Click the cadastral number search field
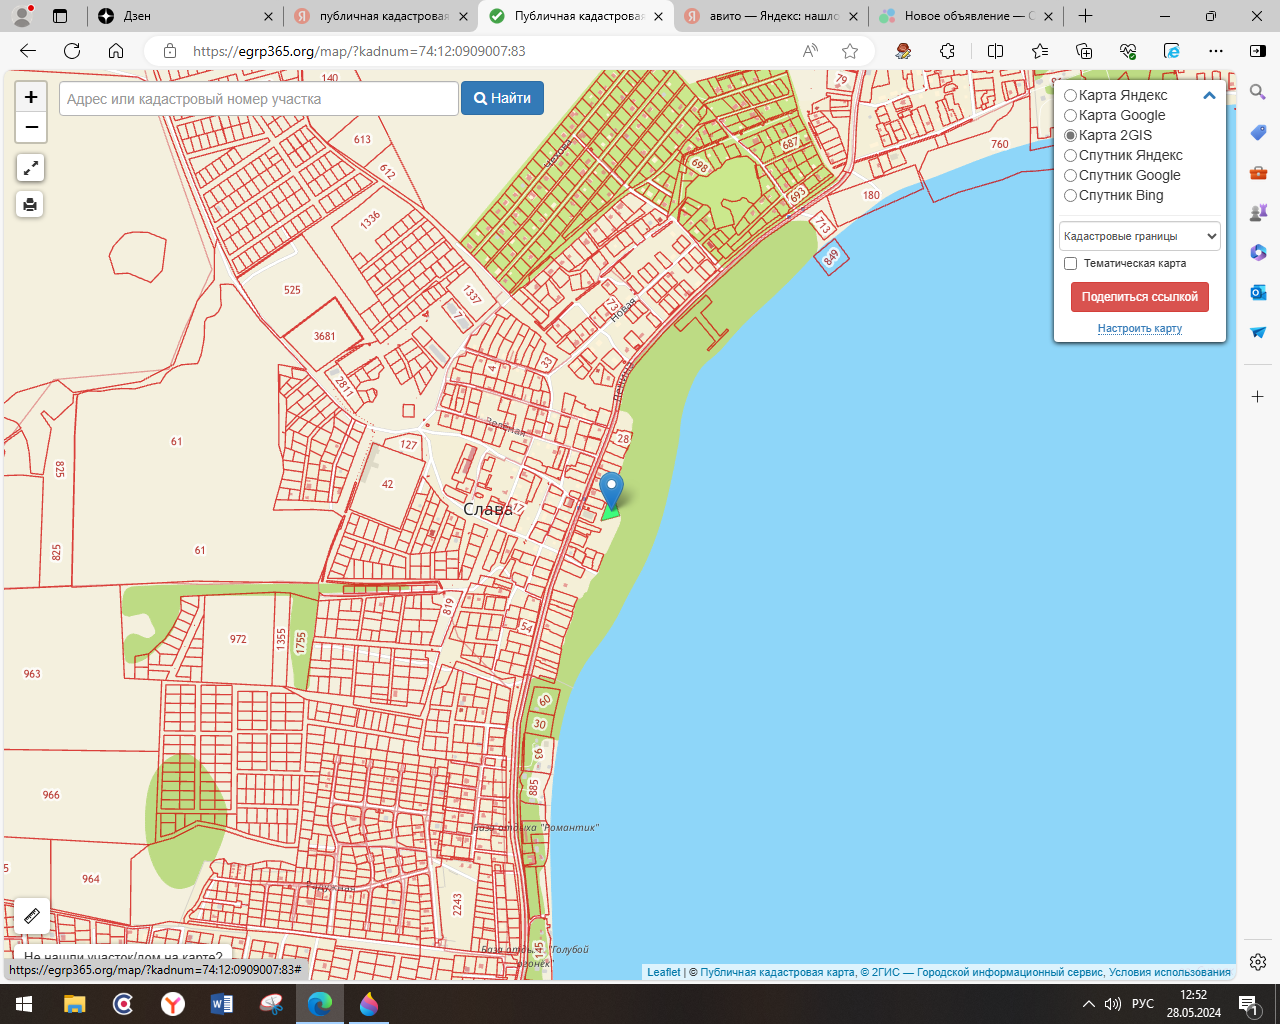Image resolution: width=1280 pixels, height=1024 pixels. (x=258, y=99)
